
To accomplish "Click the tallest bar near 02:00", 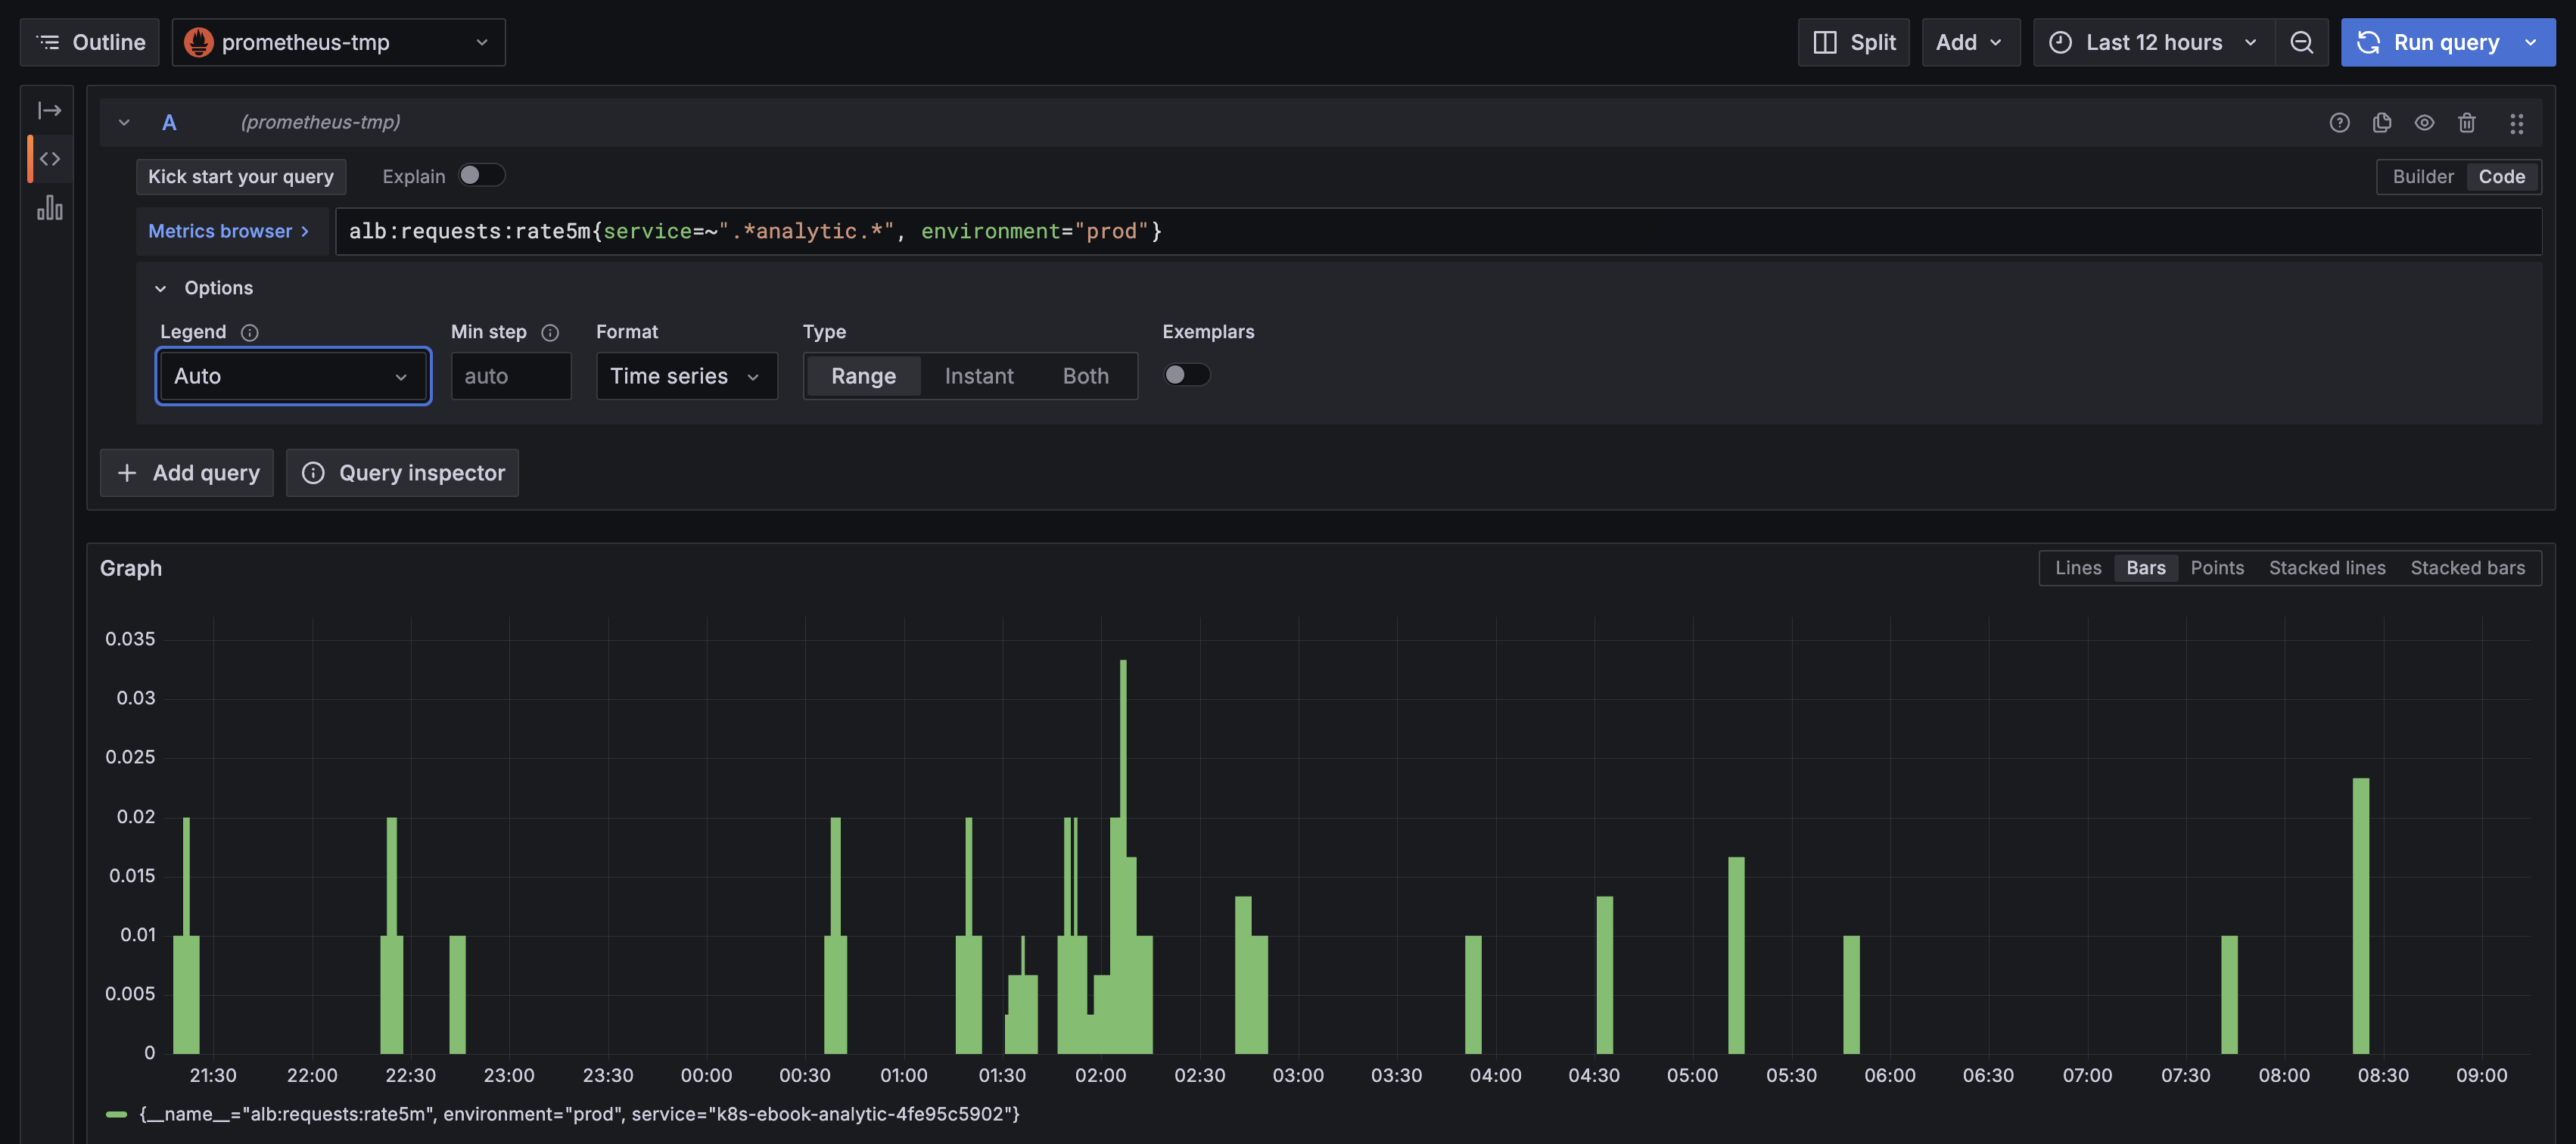I will point(1123,856).
